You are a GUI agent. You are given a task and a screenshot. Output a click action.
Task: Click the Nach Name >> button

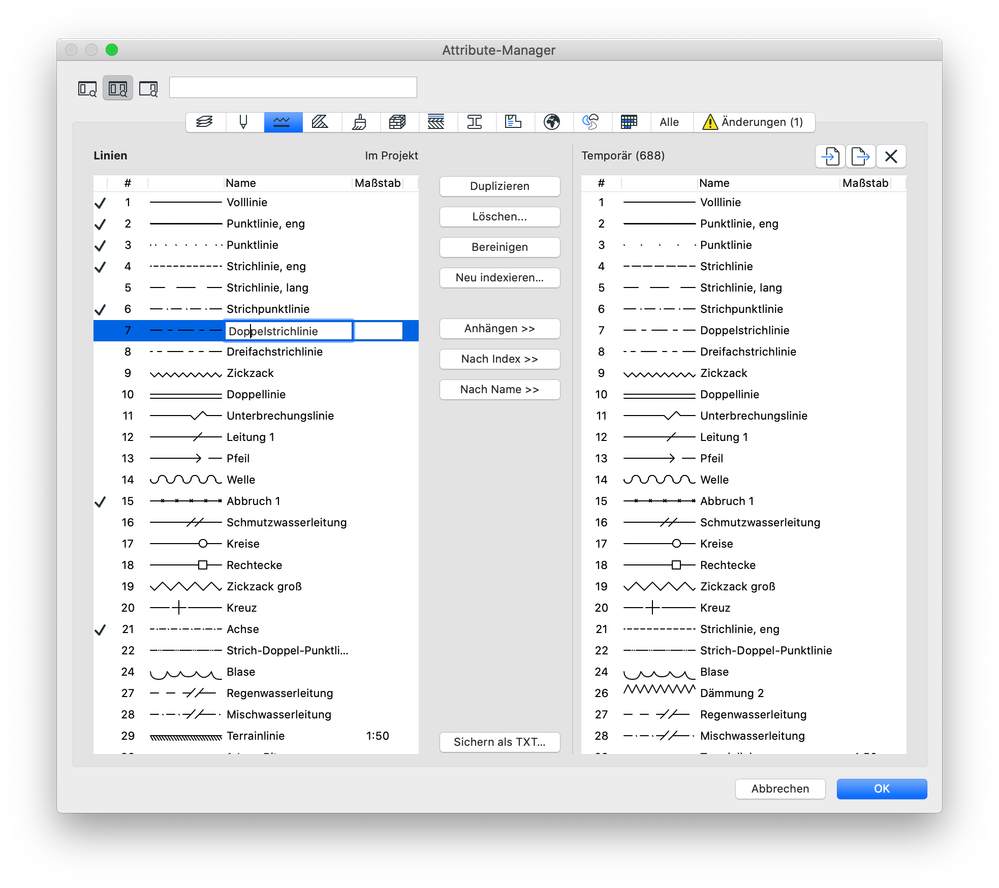tap(500, 389)
